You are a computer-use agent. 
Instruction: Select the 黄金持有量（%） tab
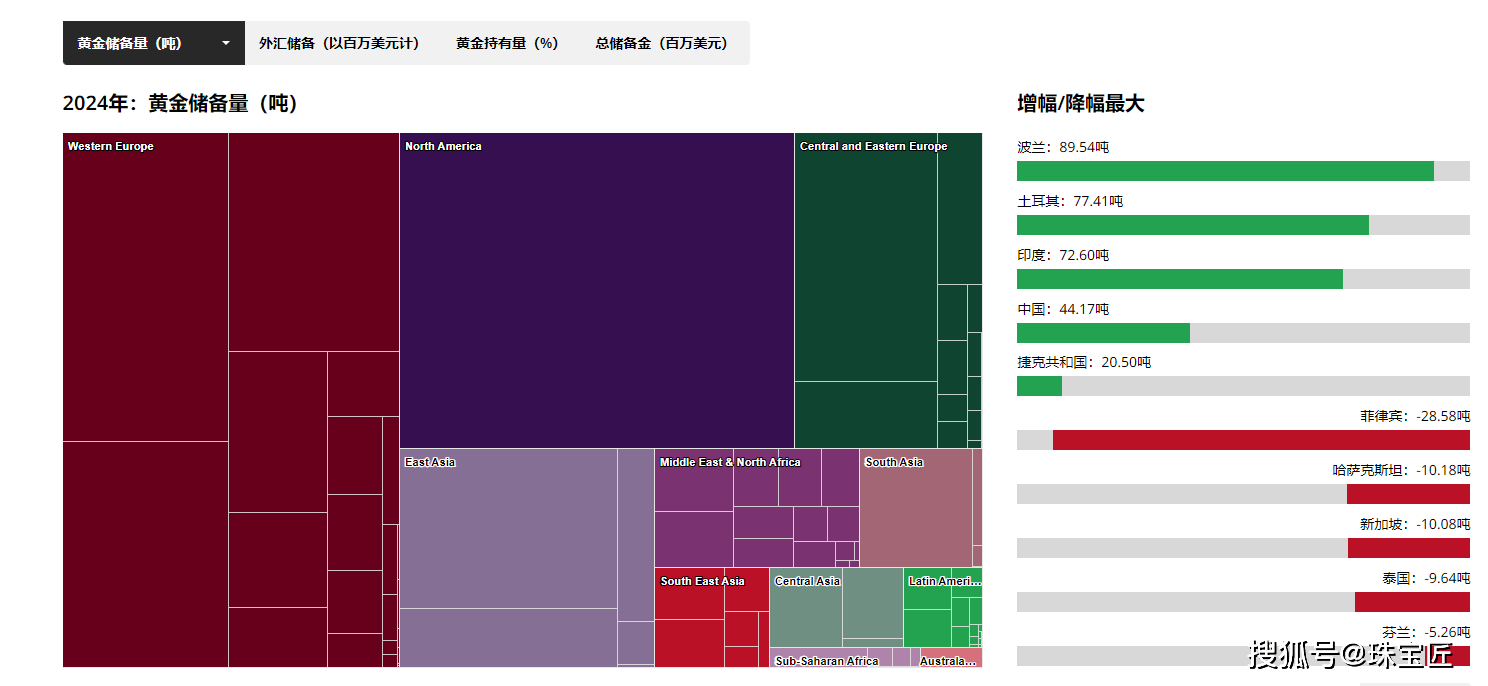[507, 44]
